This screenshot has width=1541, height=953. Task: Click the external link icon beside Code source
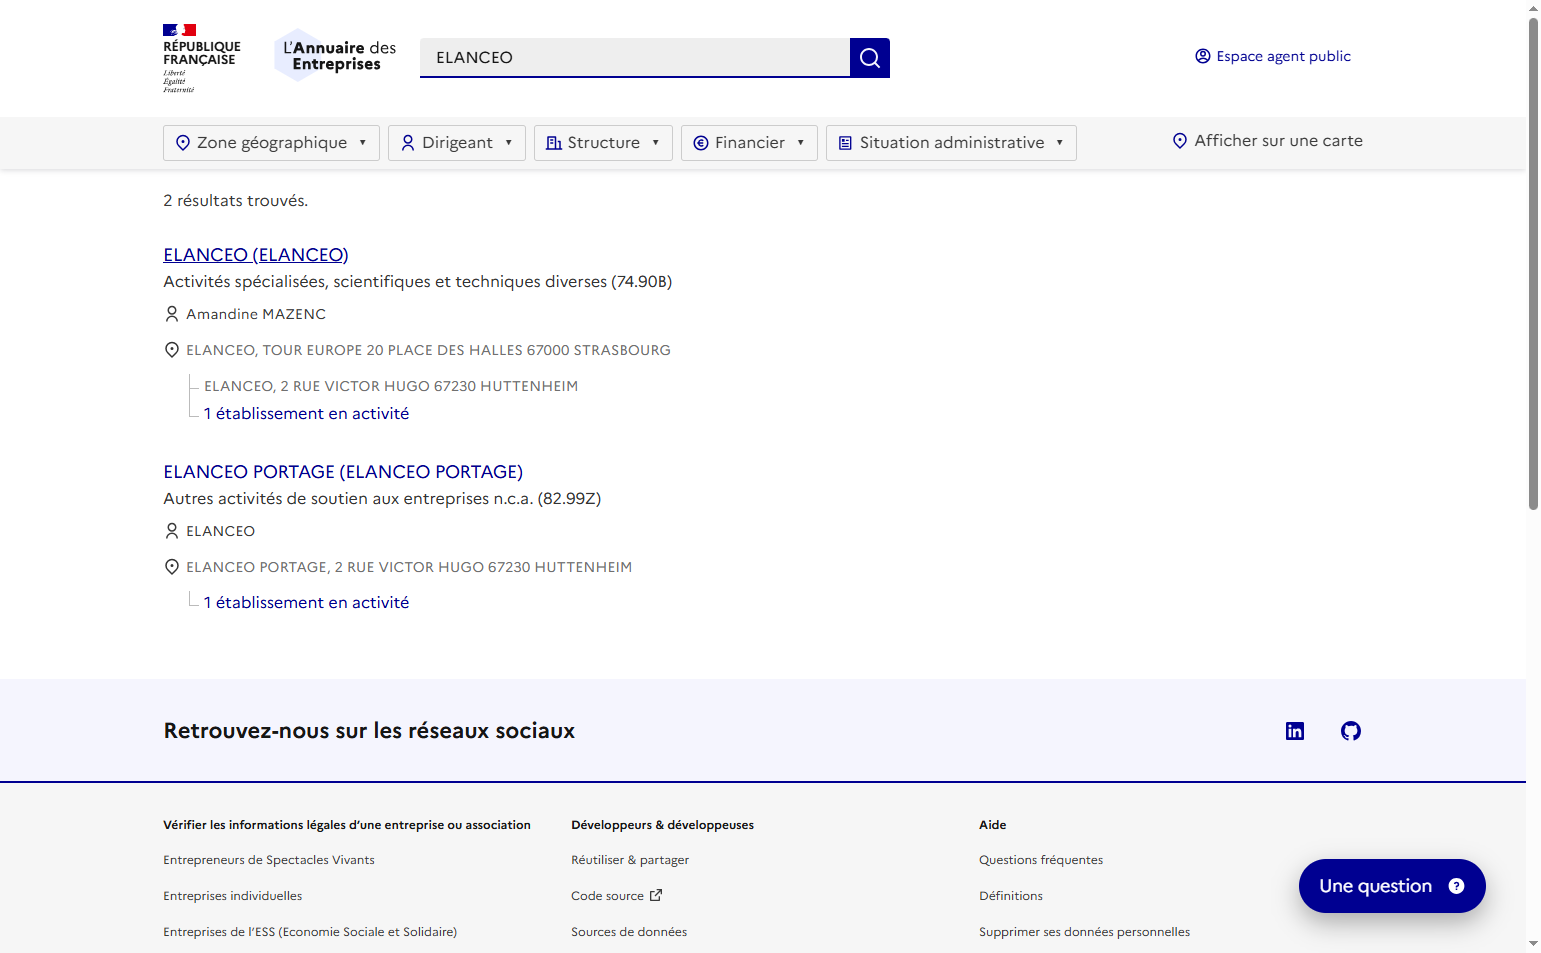pos(656,895)
